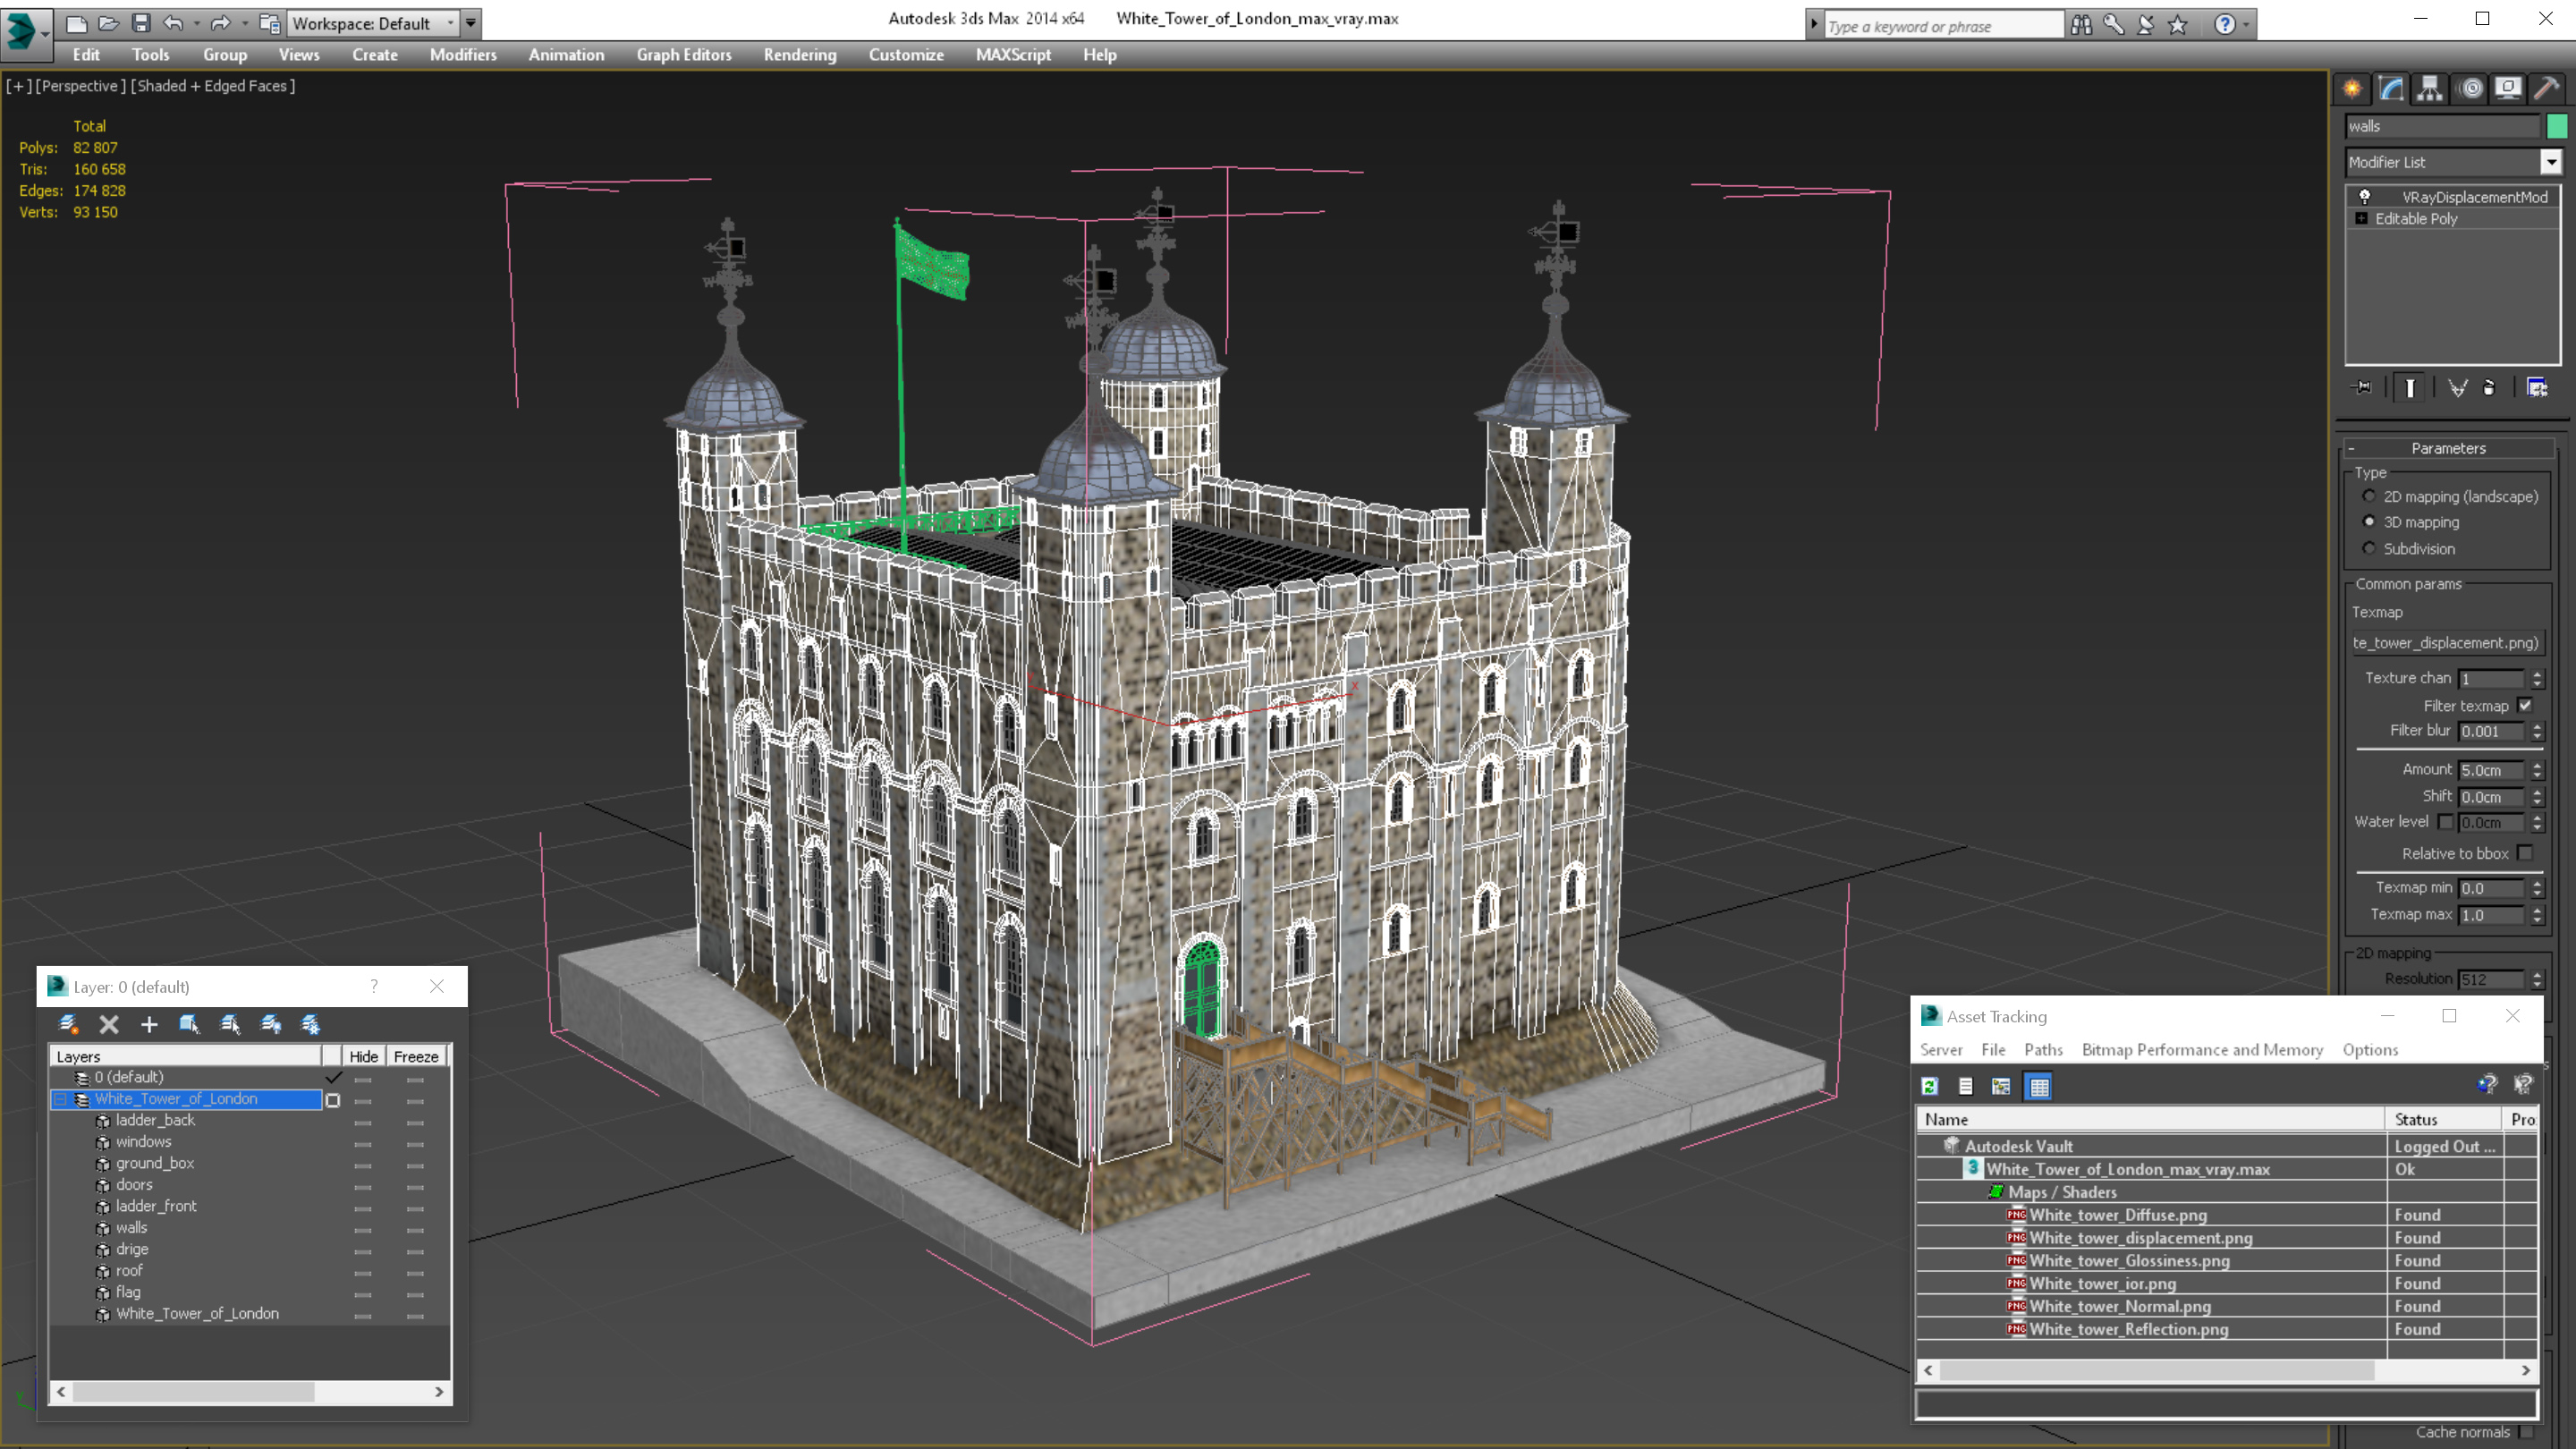Open the Motion command panel tab
Image resolution: width=2576 pixels, height=1449 pixels.
coord(2470,89)
